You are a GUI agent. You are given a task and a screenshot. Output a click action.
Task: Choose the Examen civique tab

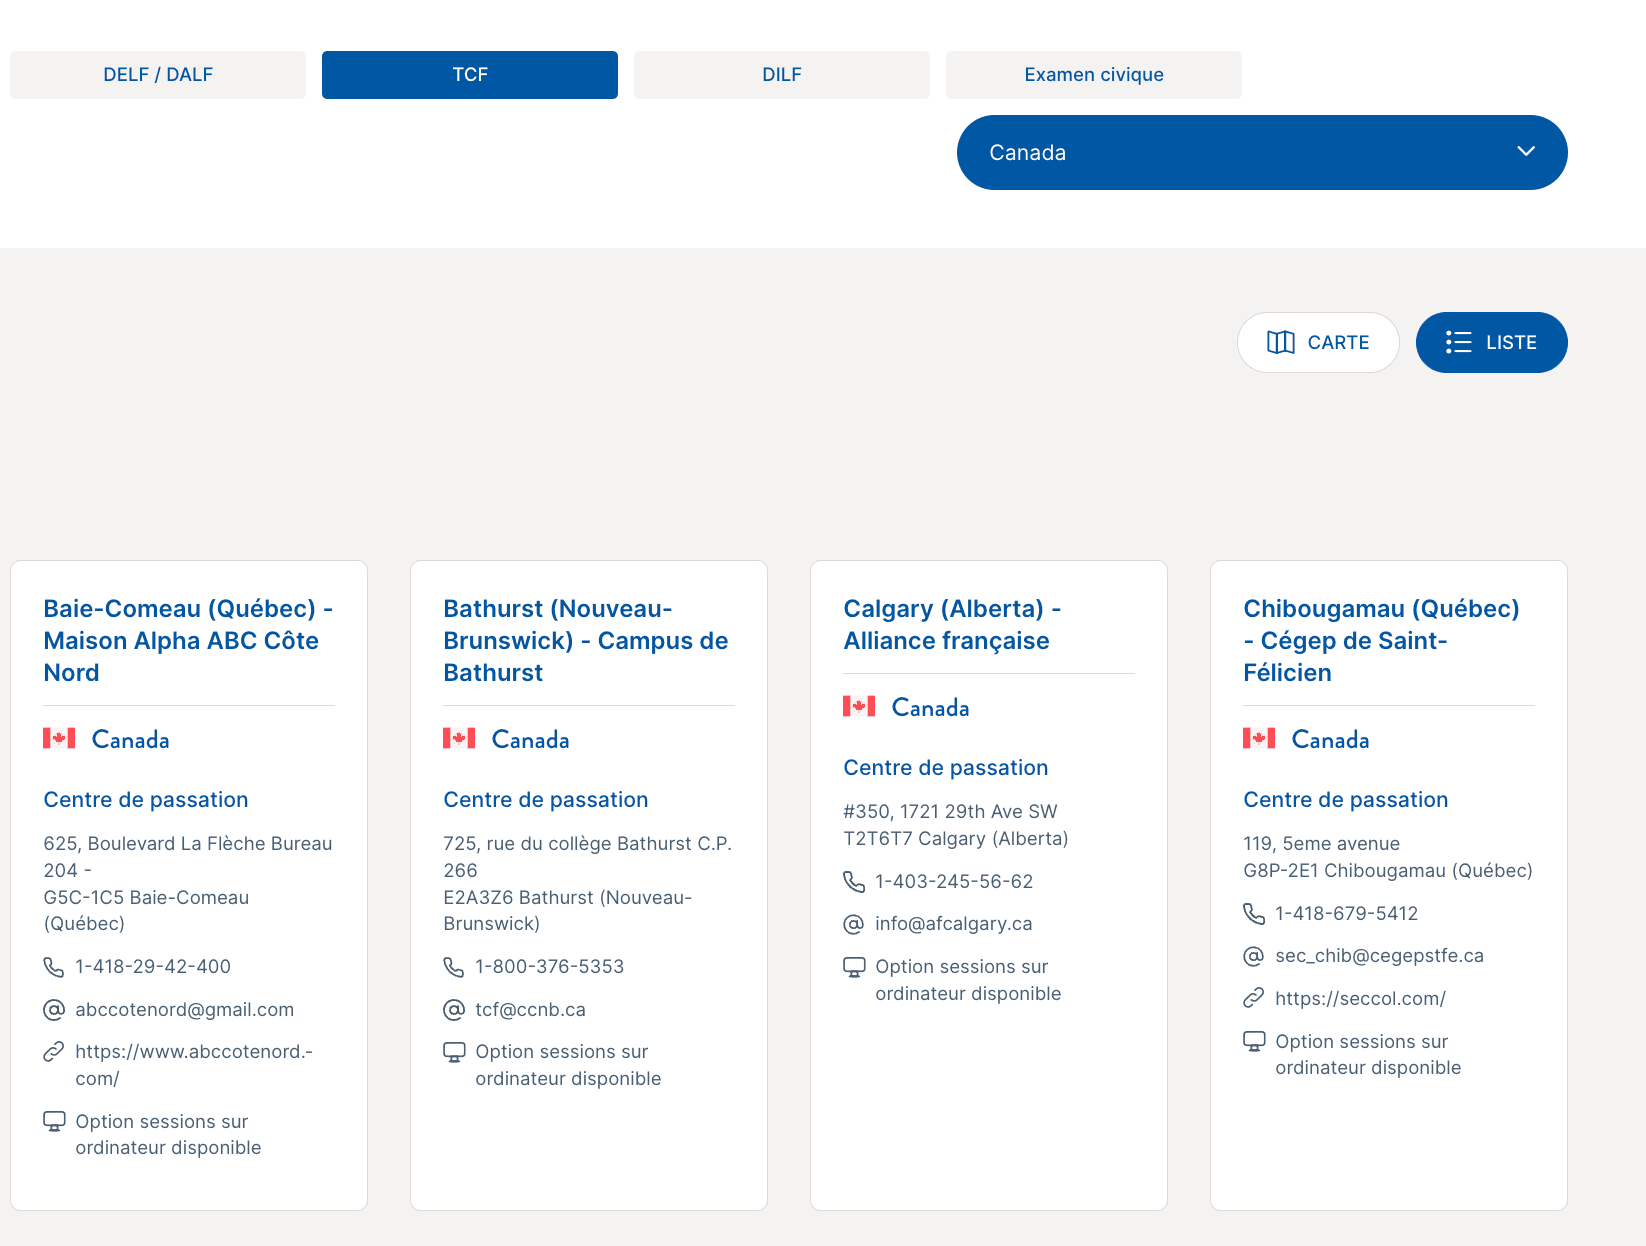coord(1094,75)
